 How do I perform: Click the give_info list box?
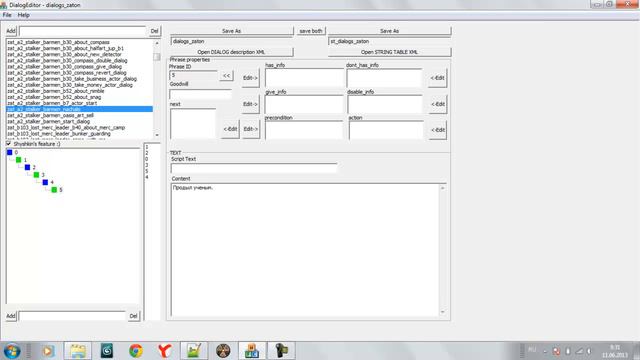tap(304, 104)
